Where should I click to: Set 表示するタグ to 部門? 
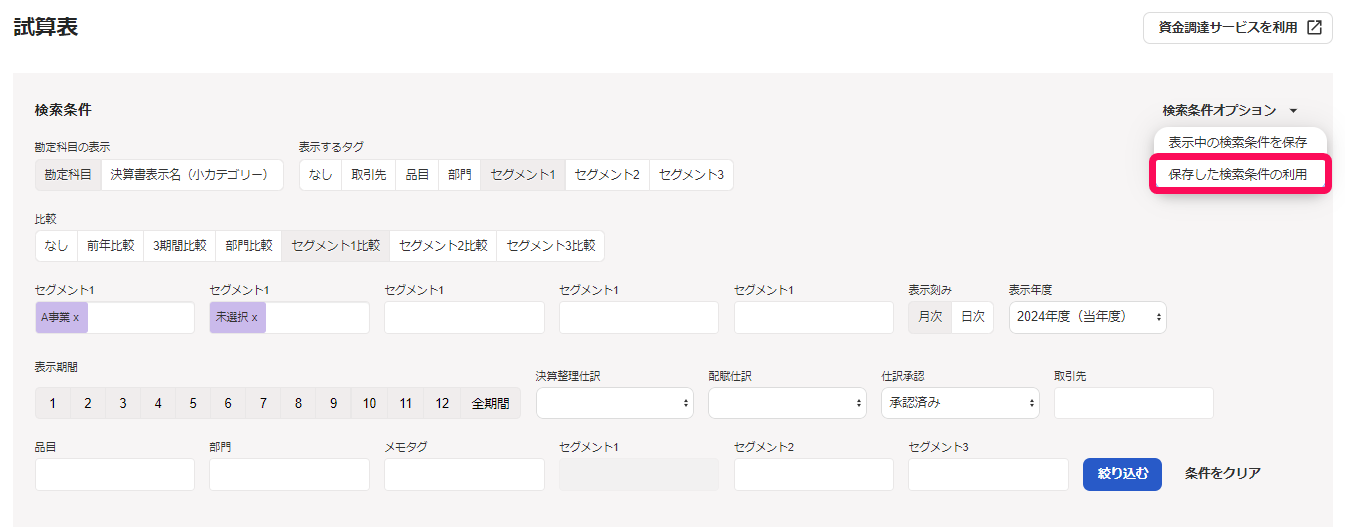point(459,175)
